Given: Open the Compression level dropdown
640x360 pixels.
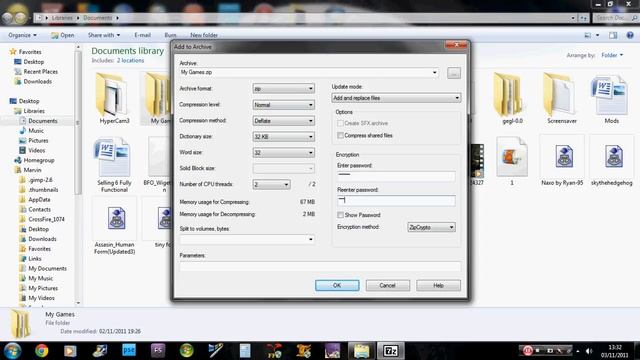Looking at the screenshot, I should point(283,105).
